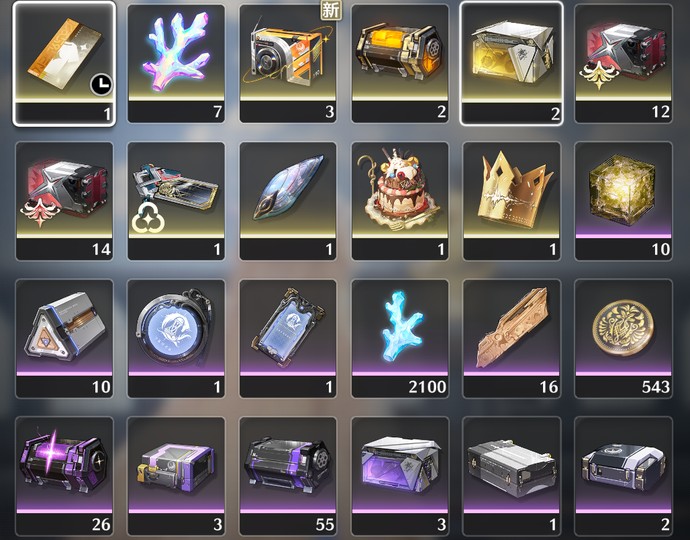Select the red supply box with count 12
690x540 pixels.
coord(623,64)
